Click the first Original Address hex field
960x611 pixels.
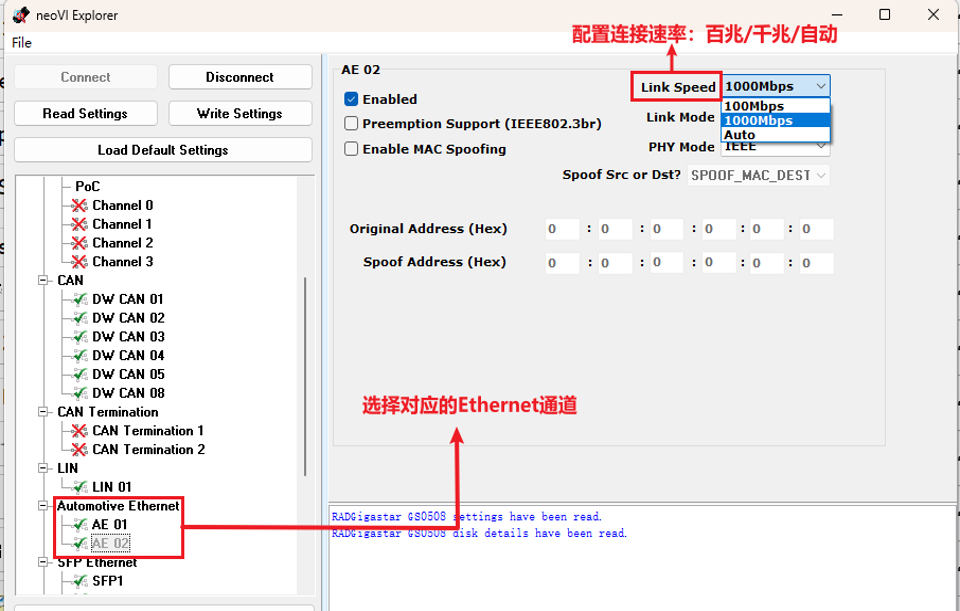[561, 229]
